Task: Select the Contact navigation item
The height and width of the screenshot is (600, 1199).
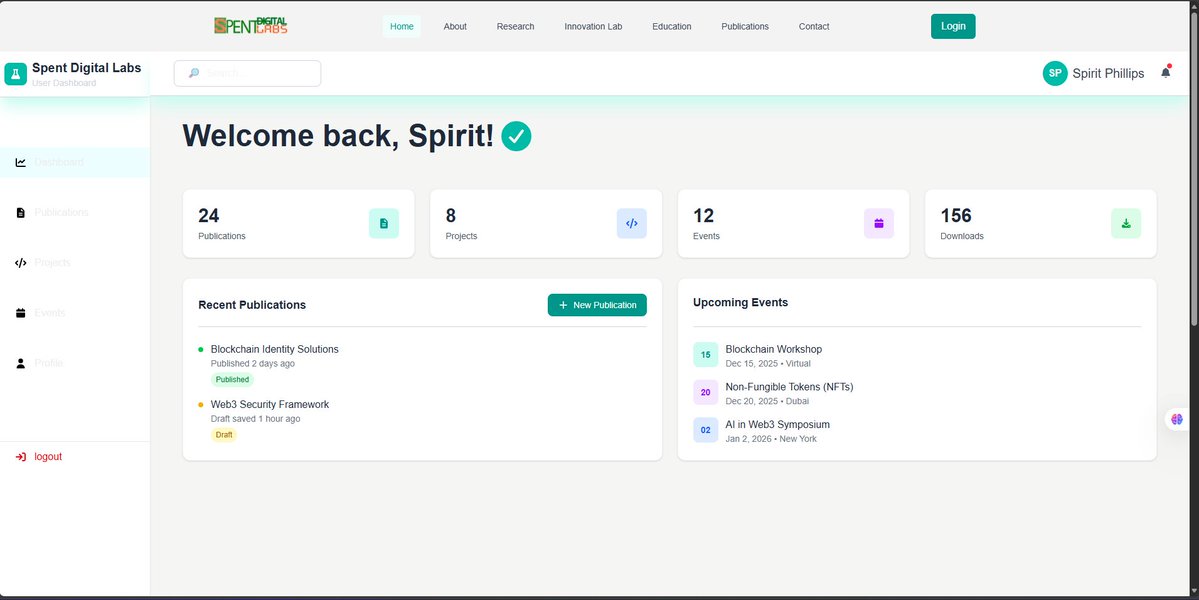Action: click(813, 26)
